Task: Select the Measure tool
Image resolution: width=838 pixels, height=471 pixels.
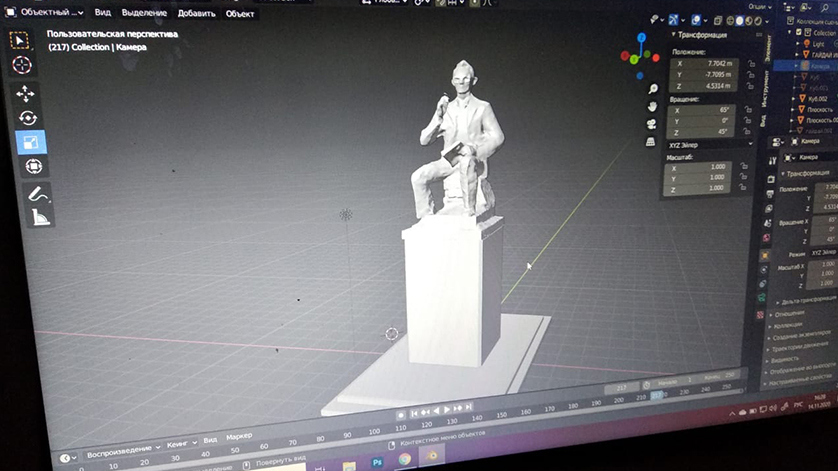Action: 40,217
